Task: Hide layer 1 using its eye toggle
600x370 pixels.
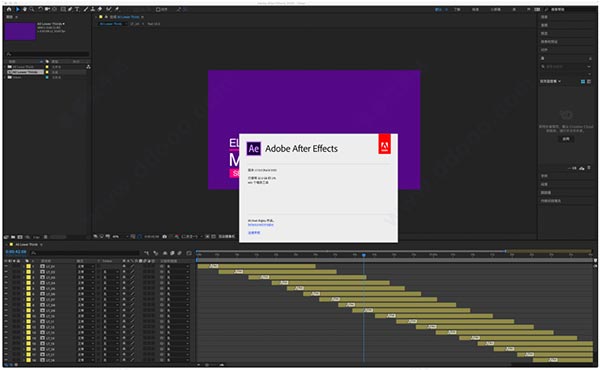Action: point(6,266)
